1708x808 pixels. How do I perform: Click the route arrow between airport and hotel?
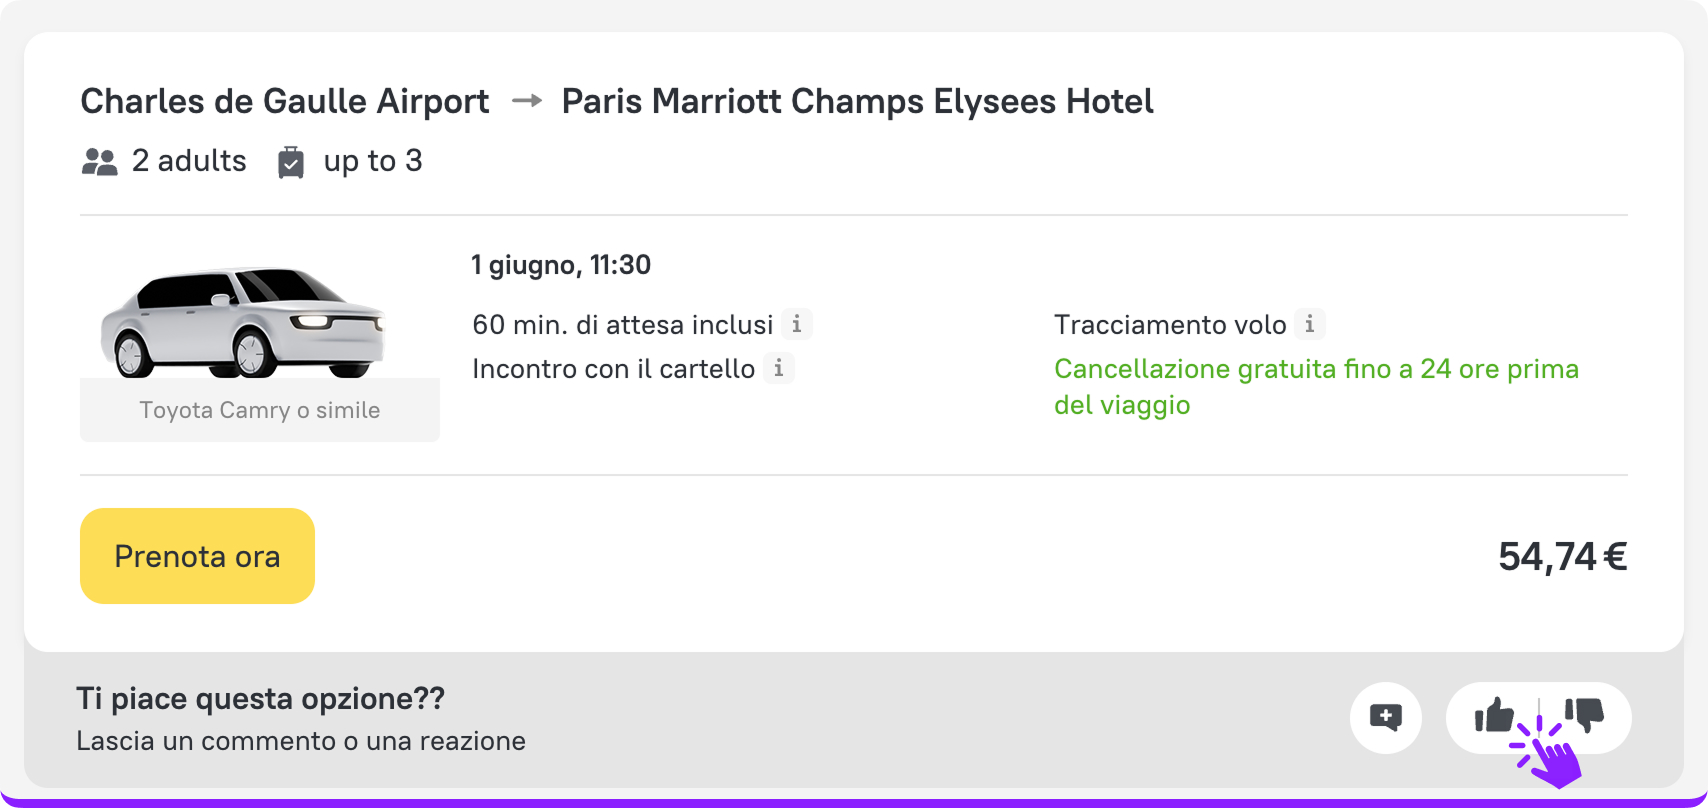point(527,101)
